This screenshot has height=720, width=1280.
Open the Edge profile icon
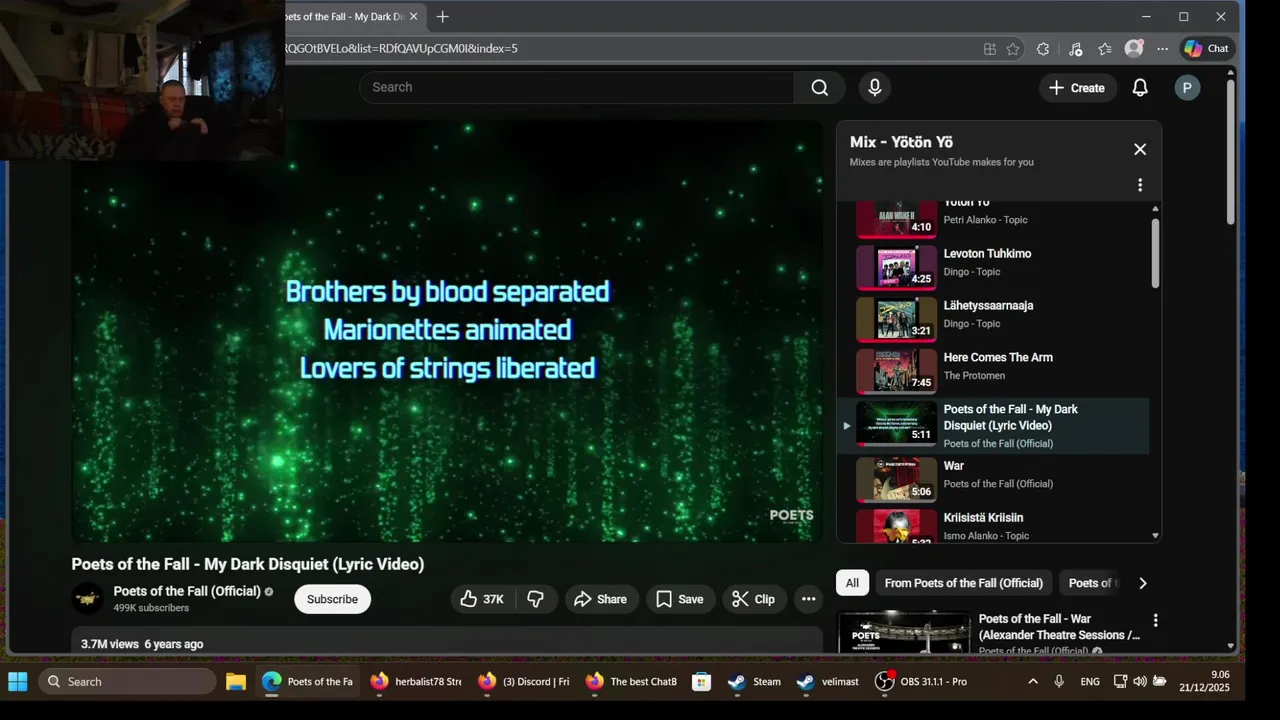[x=1134, y=48]
